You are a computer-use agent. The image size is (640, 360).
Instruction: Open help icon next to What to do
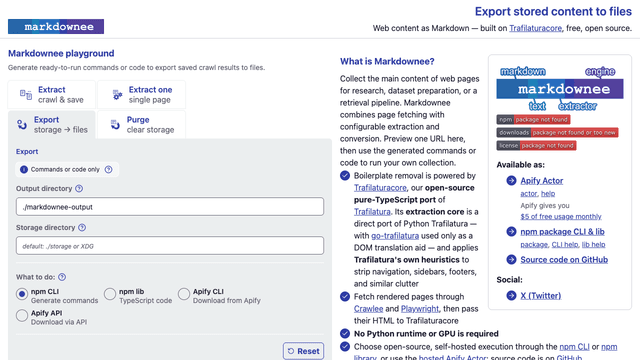[62, 277]
